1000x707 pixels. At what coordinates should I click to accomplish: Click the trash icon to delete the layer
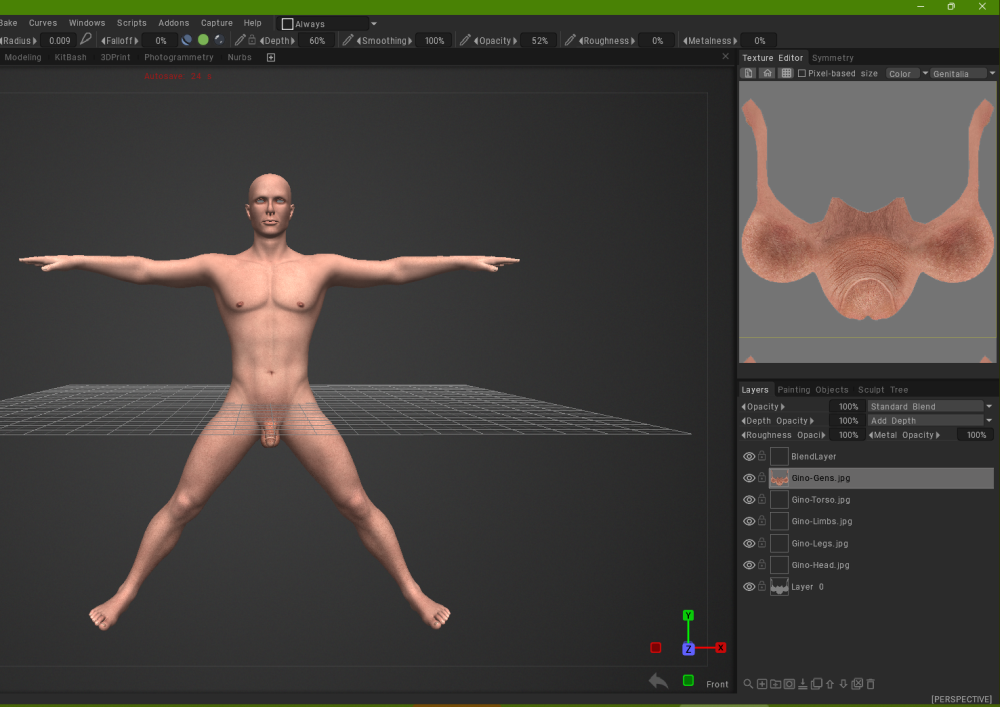pos(870,684)
